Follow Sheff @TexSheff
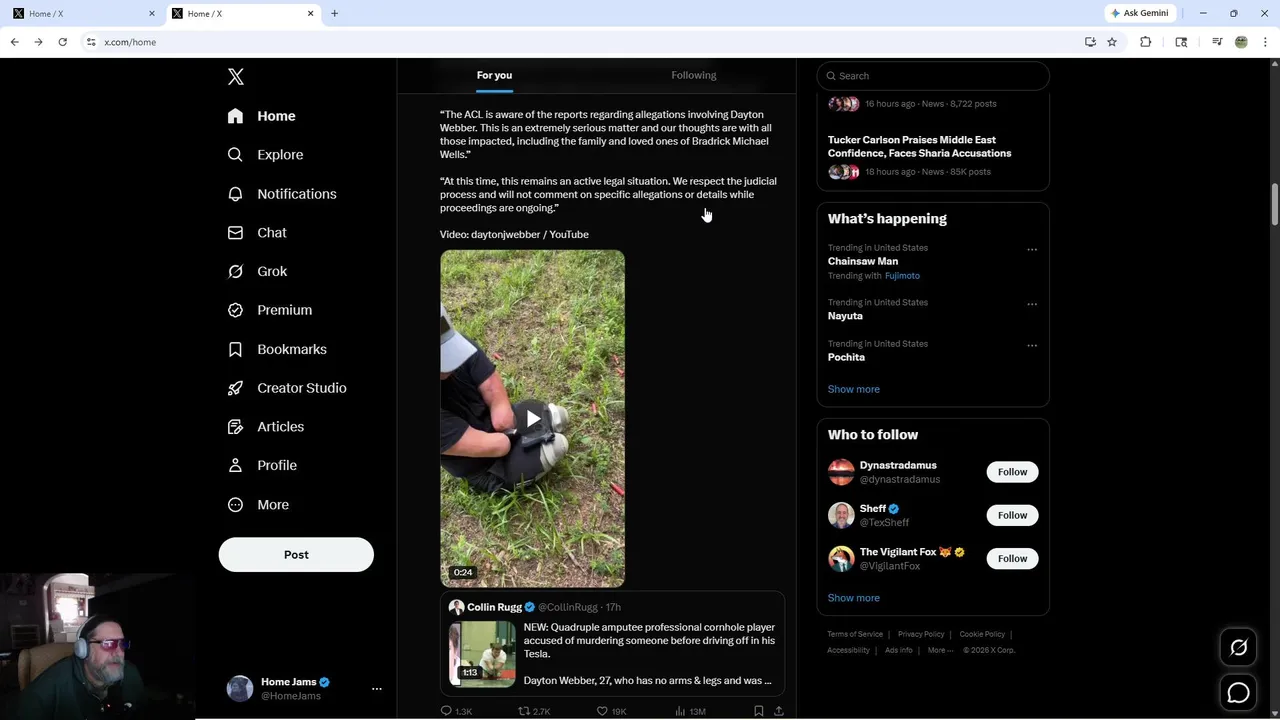This screenshot has height=720, width=1280. (1012, 515)
